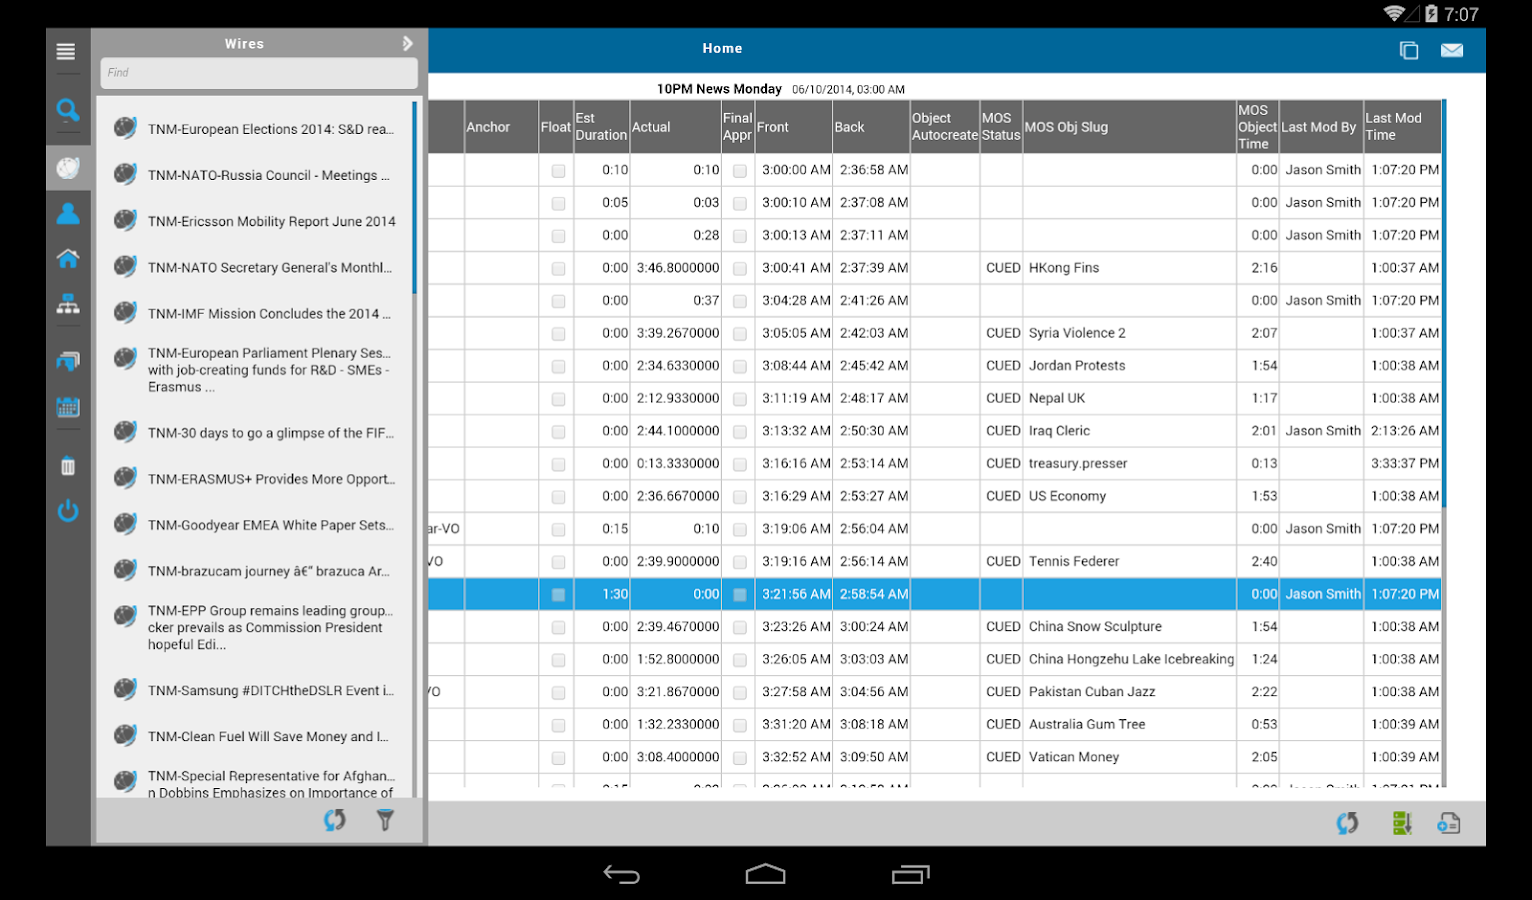Expand the truncated TNM-European Elections 2014 wire item
The height and width of the screenshot is (900, 1532).
(270, 128)
